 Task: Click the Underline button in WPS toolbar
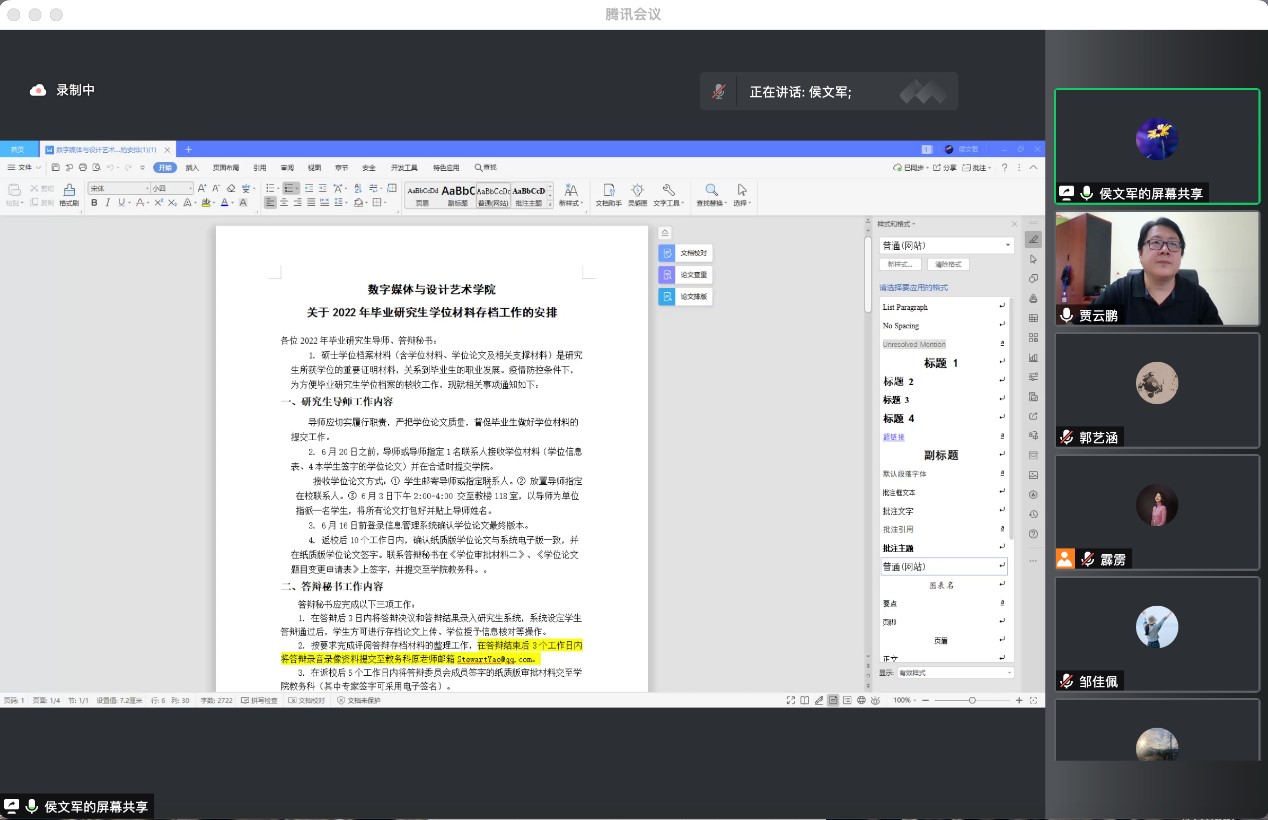pyautogui.click(x=121, y=202)
